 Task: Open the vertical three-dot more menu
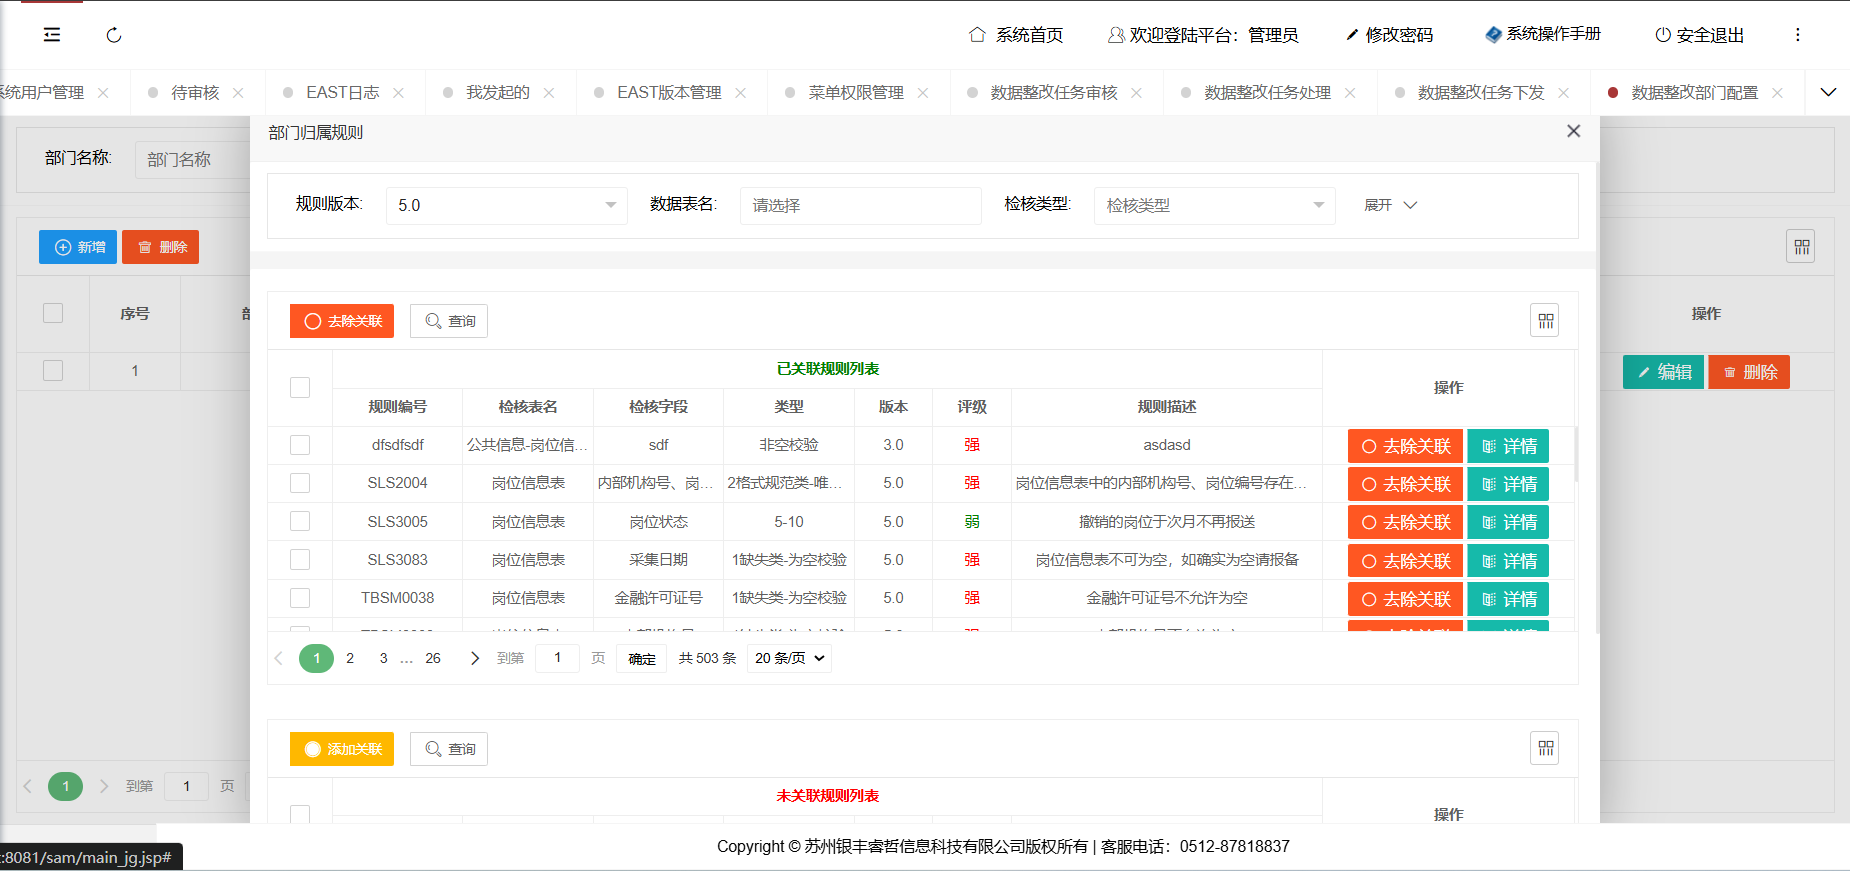point(1797,35)
